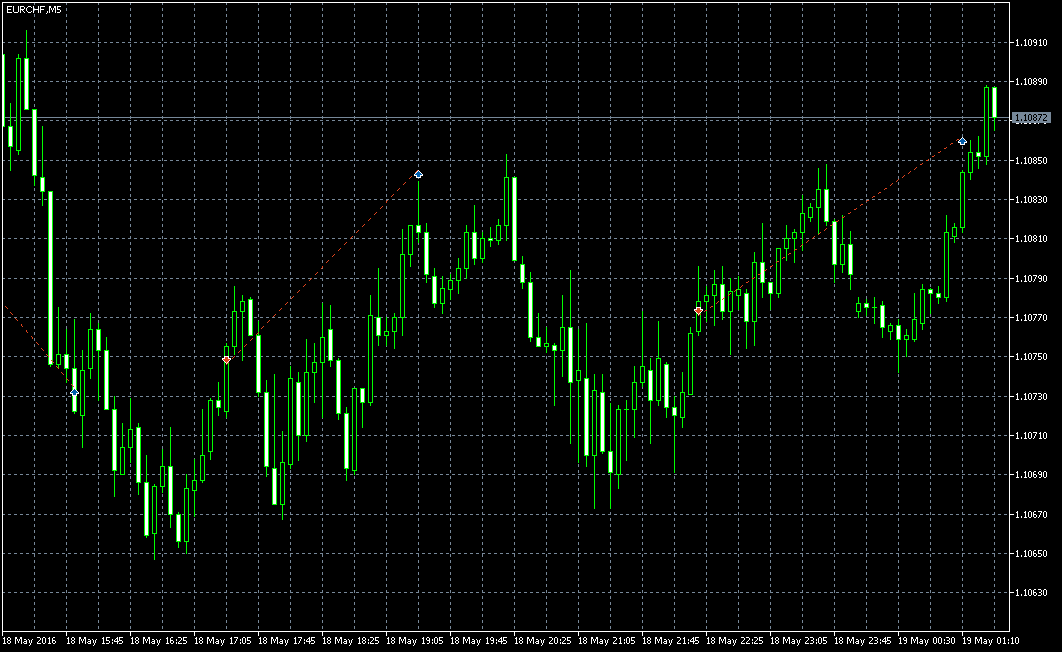Click the 1.10770 price scale label
1062x652 pixels.
(1031, 318)
